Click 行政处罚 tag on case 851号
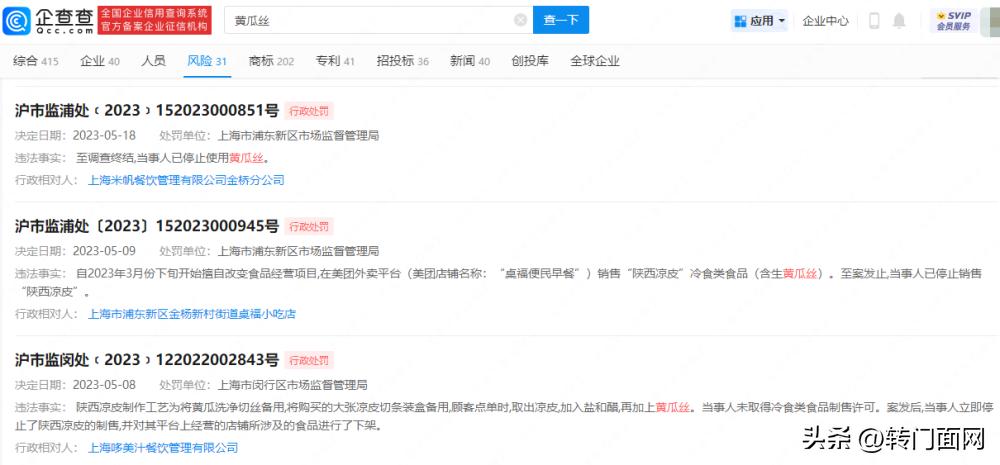 click(309, 111)
